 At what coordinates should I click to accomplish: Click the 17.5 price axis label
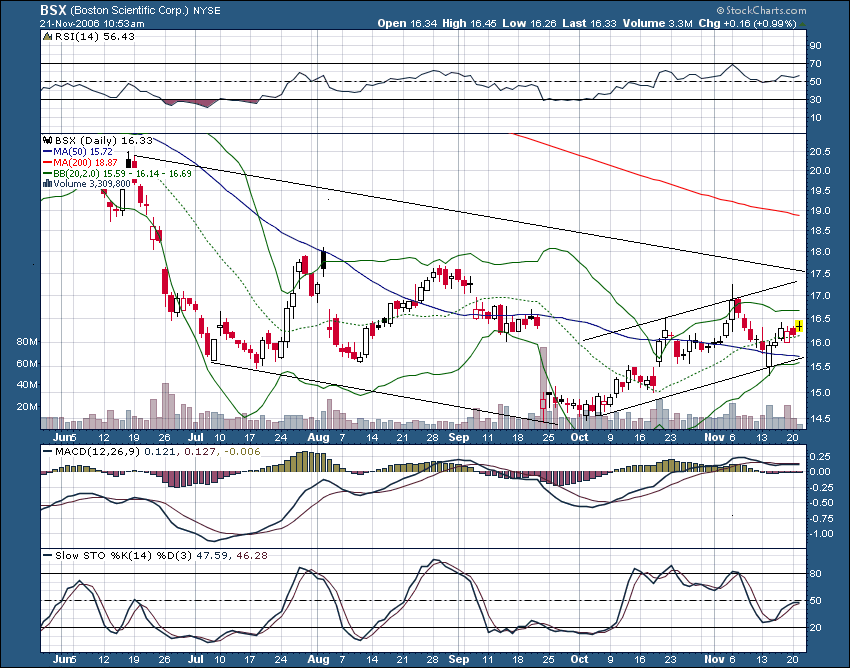click(820, 274)
